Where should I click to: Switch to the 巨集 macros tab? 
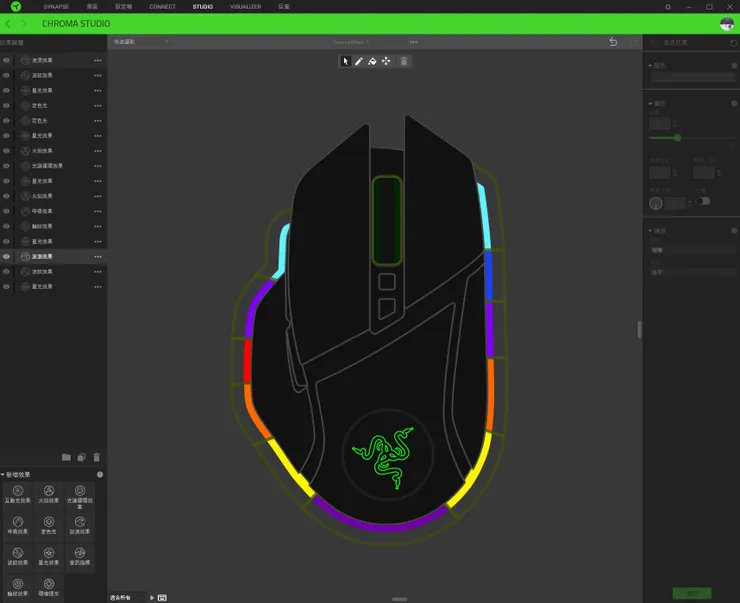point(284,7)
